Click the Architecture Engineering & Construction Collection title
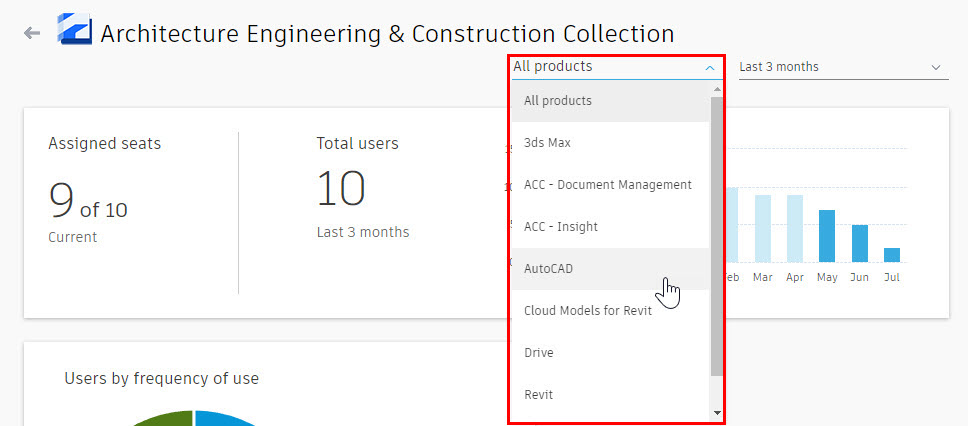The height and width of the screenshot is (426, 968). pos(387,33)
